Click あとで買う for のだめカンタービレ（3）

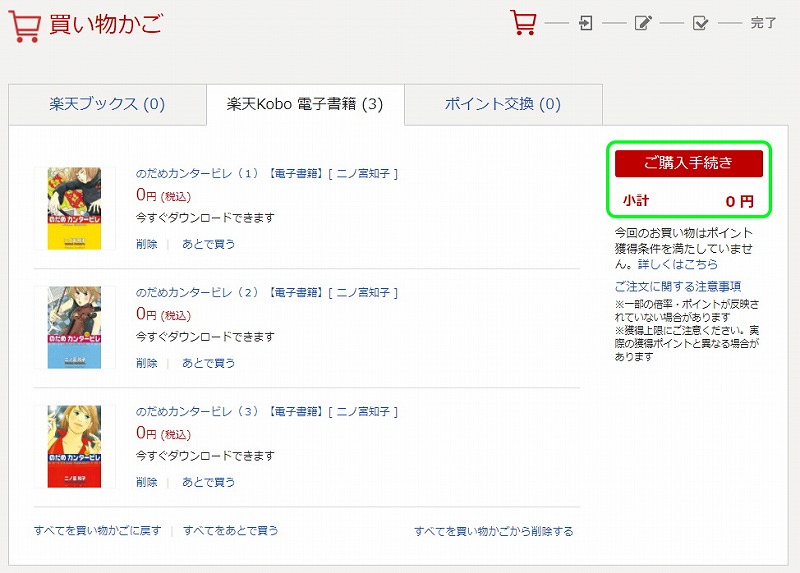point(209,482)
